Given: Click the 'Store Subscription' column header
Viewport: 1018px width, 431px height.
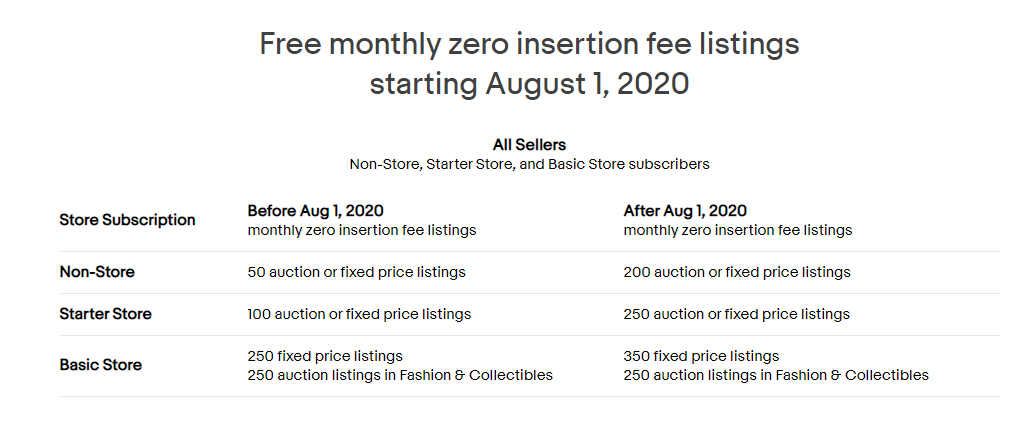Looking at the screenshot, I should click(127, 220).
